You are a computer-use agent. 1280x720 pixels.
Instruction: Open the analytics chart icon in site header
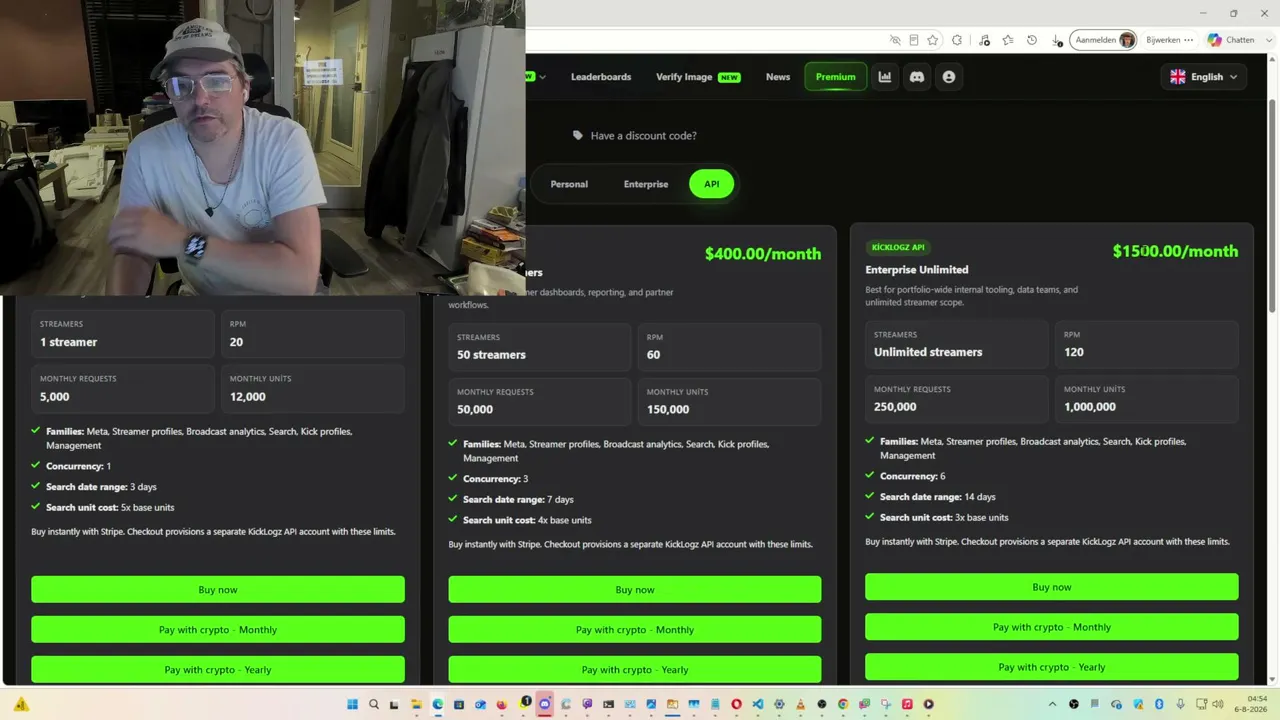click(885, 77)
